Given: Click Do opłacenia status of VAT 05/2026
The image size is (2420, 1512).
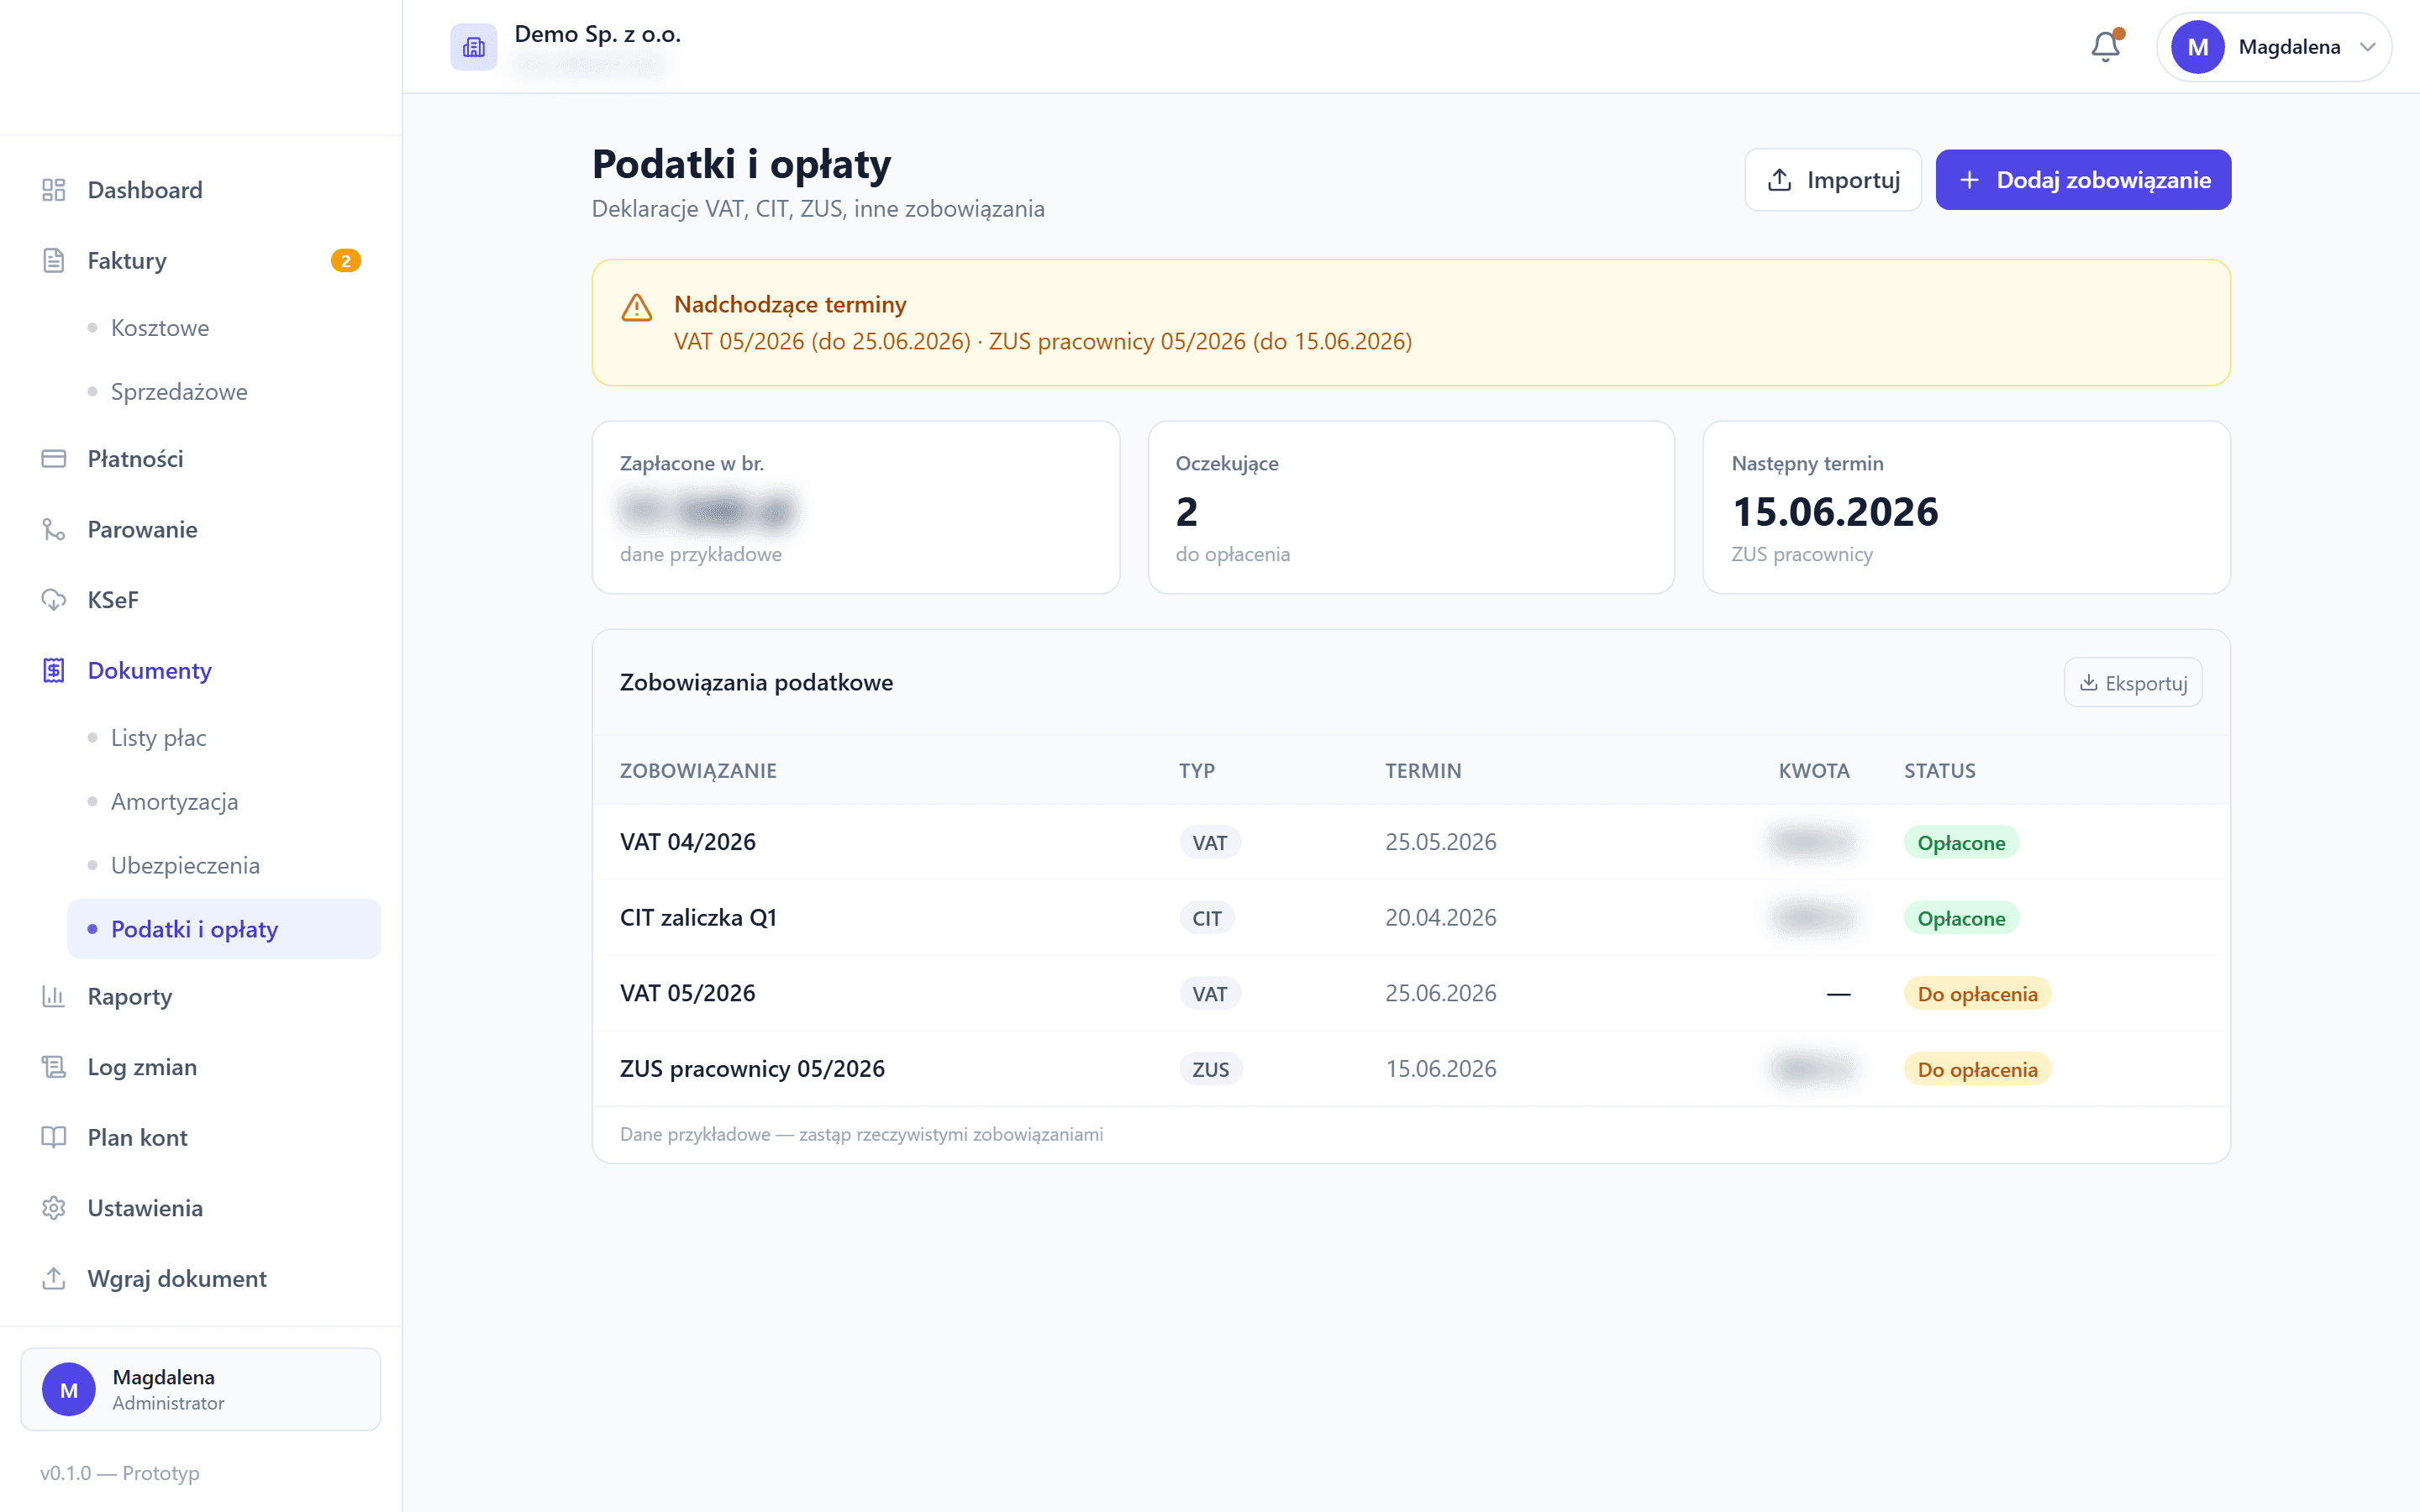Looking at the screenshot, I should 1977,994.
